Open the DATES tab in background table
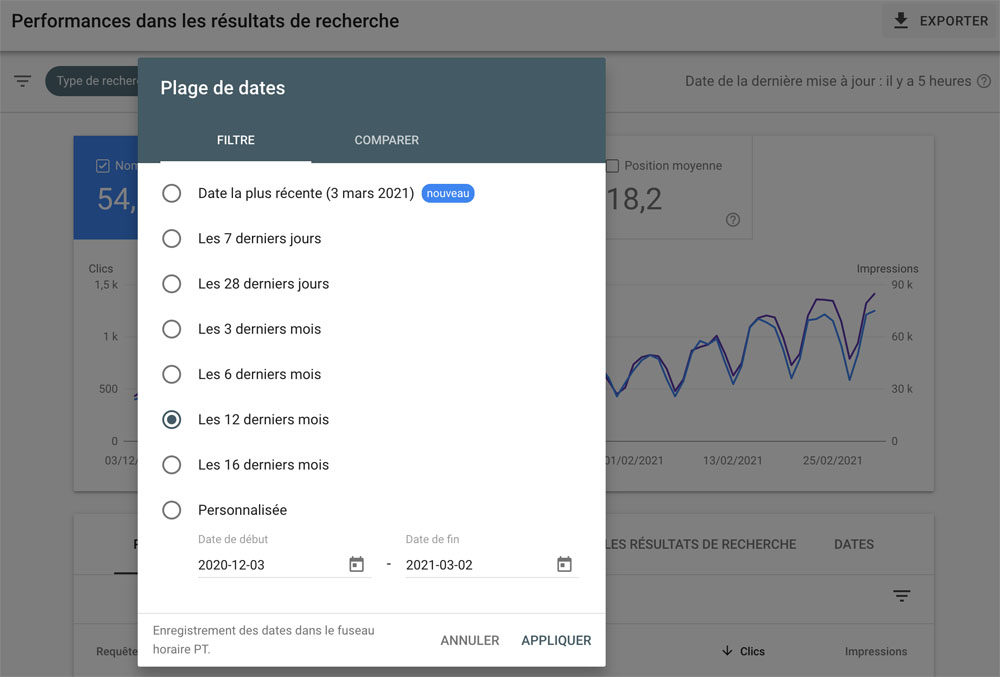This screenshot has width=1000, height=677. click(853, 544)
